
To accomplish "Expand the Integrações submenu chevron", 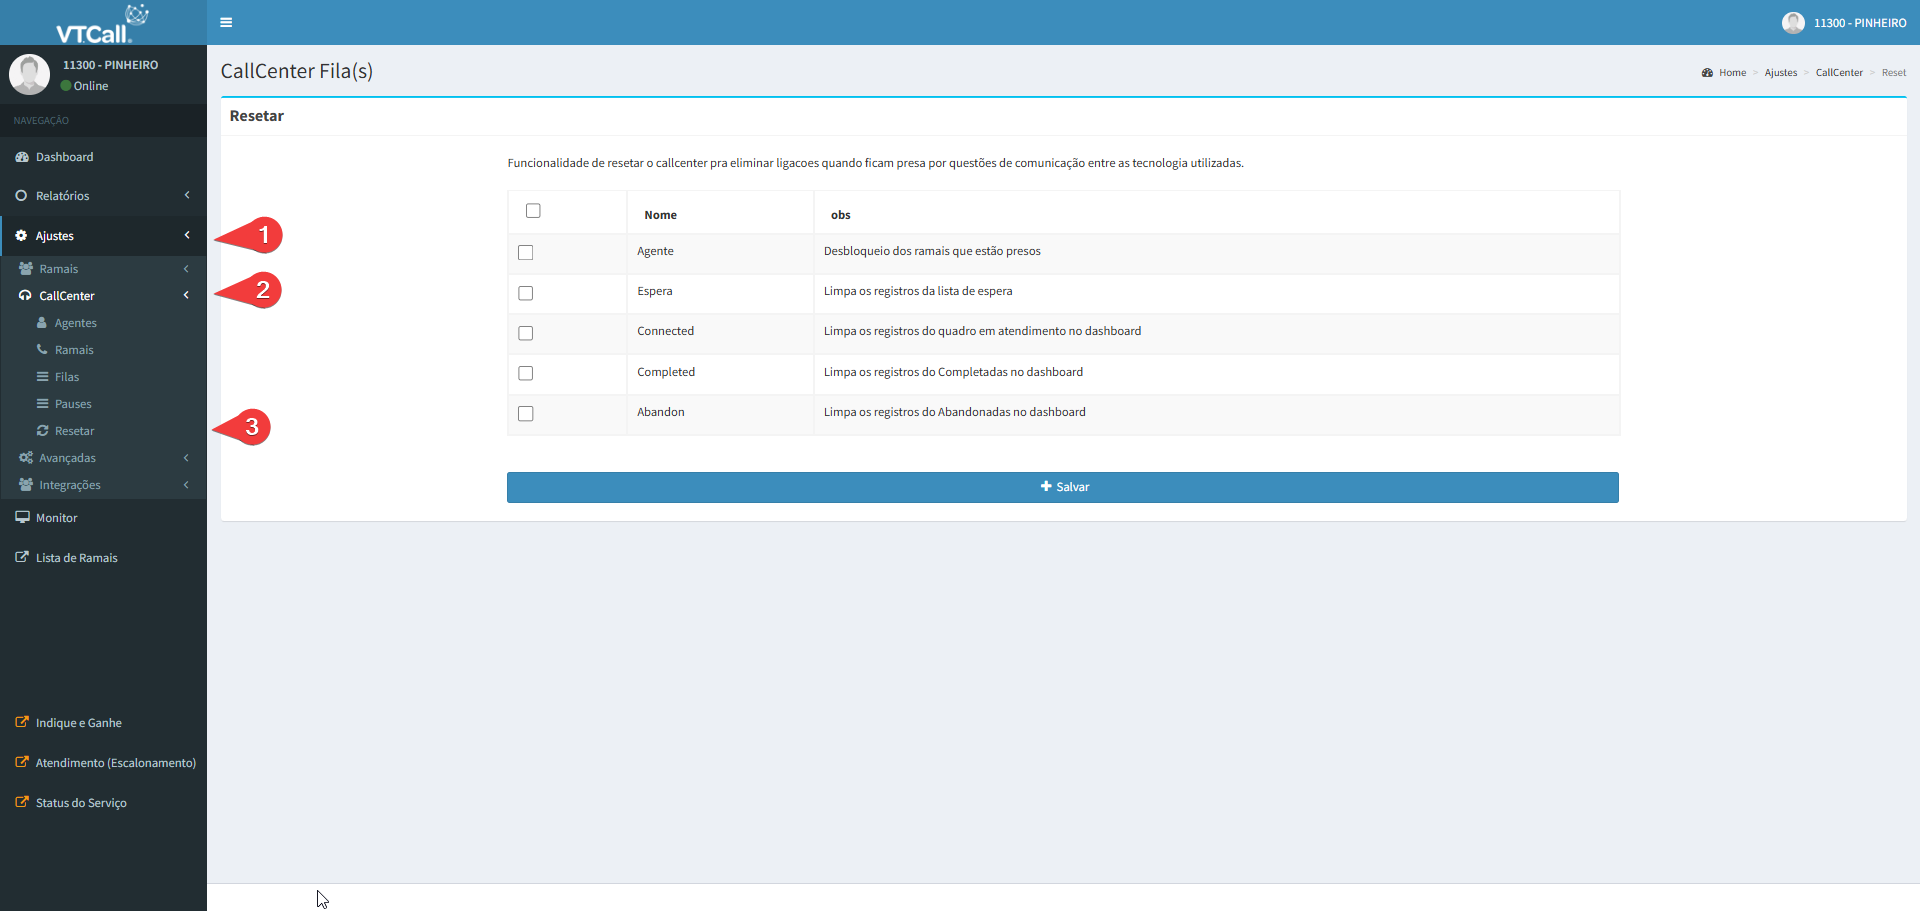I will 186,485.
